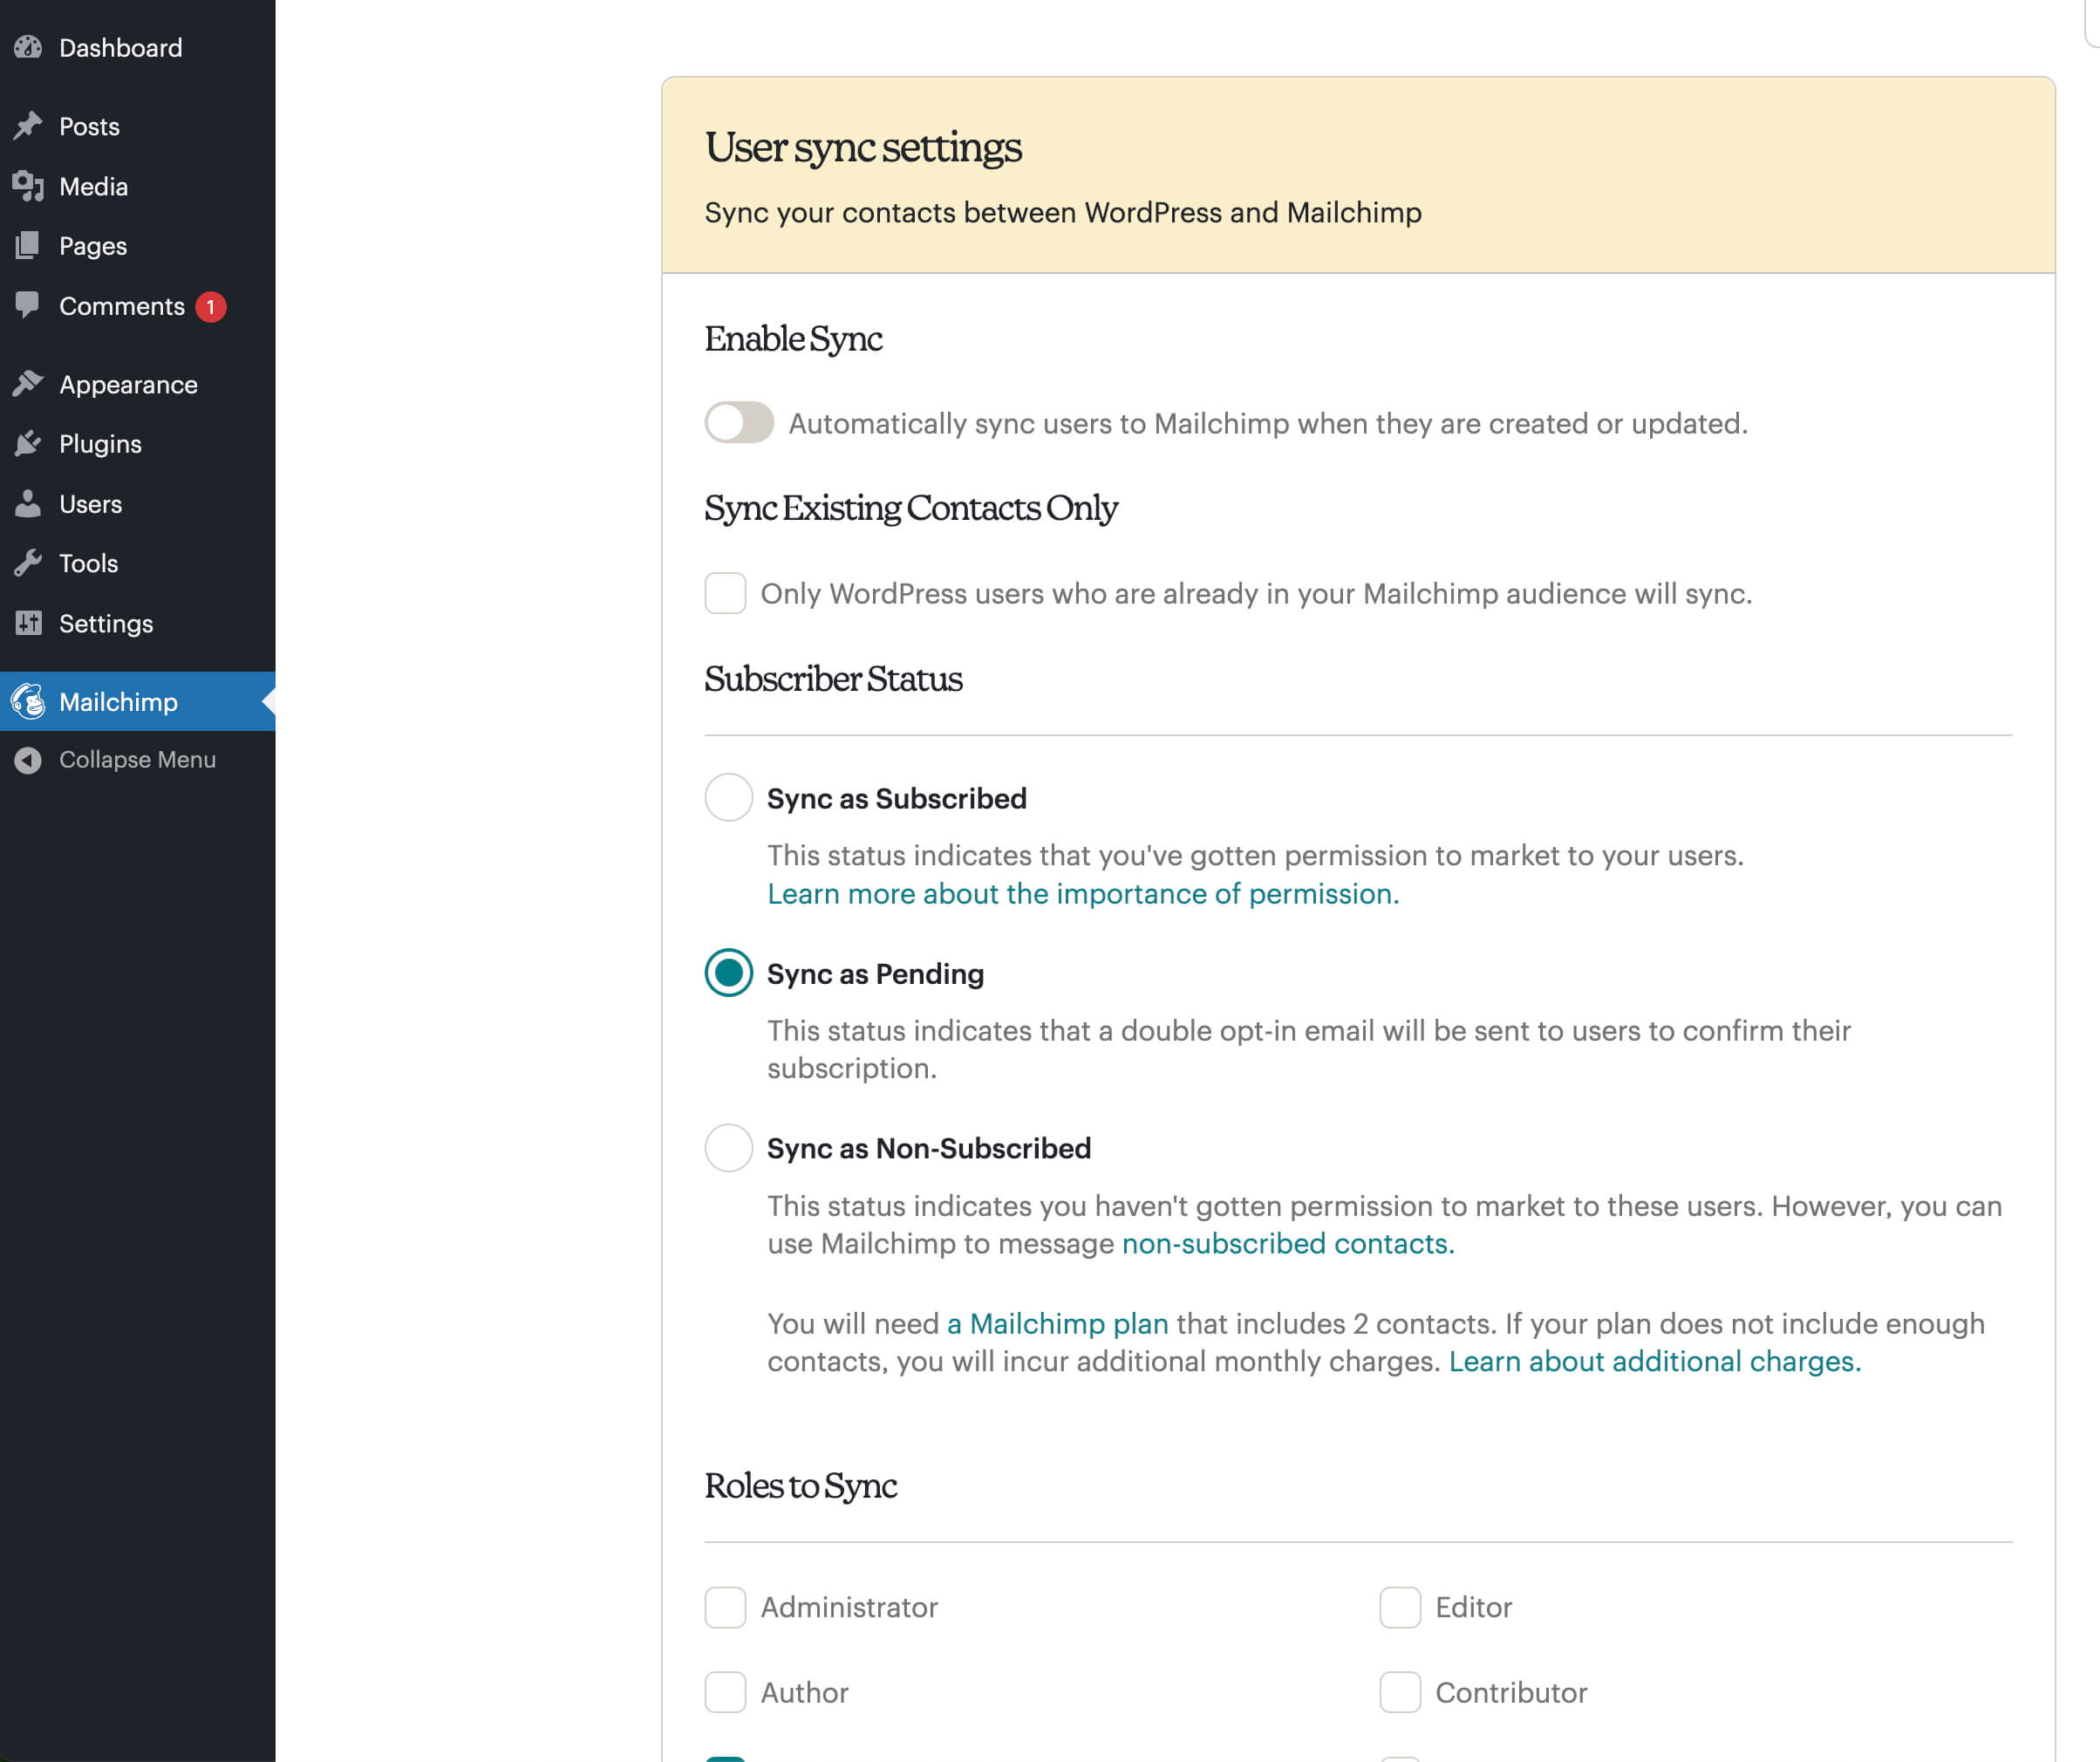The height and width of the screenshot is (1762, 2100).
Task: Check the Contributor role checkbox
Action: coord(1400,1692)
